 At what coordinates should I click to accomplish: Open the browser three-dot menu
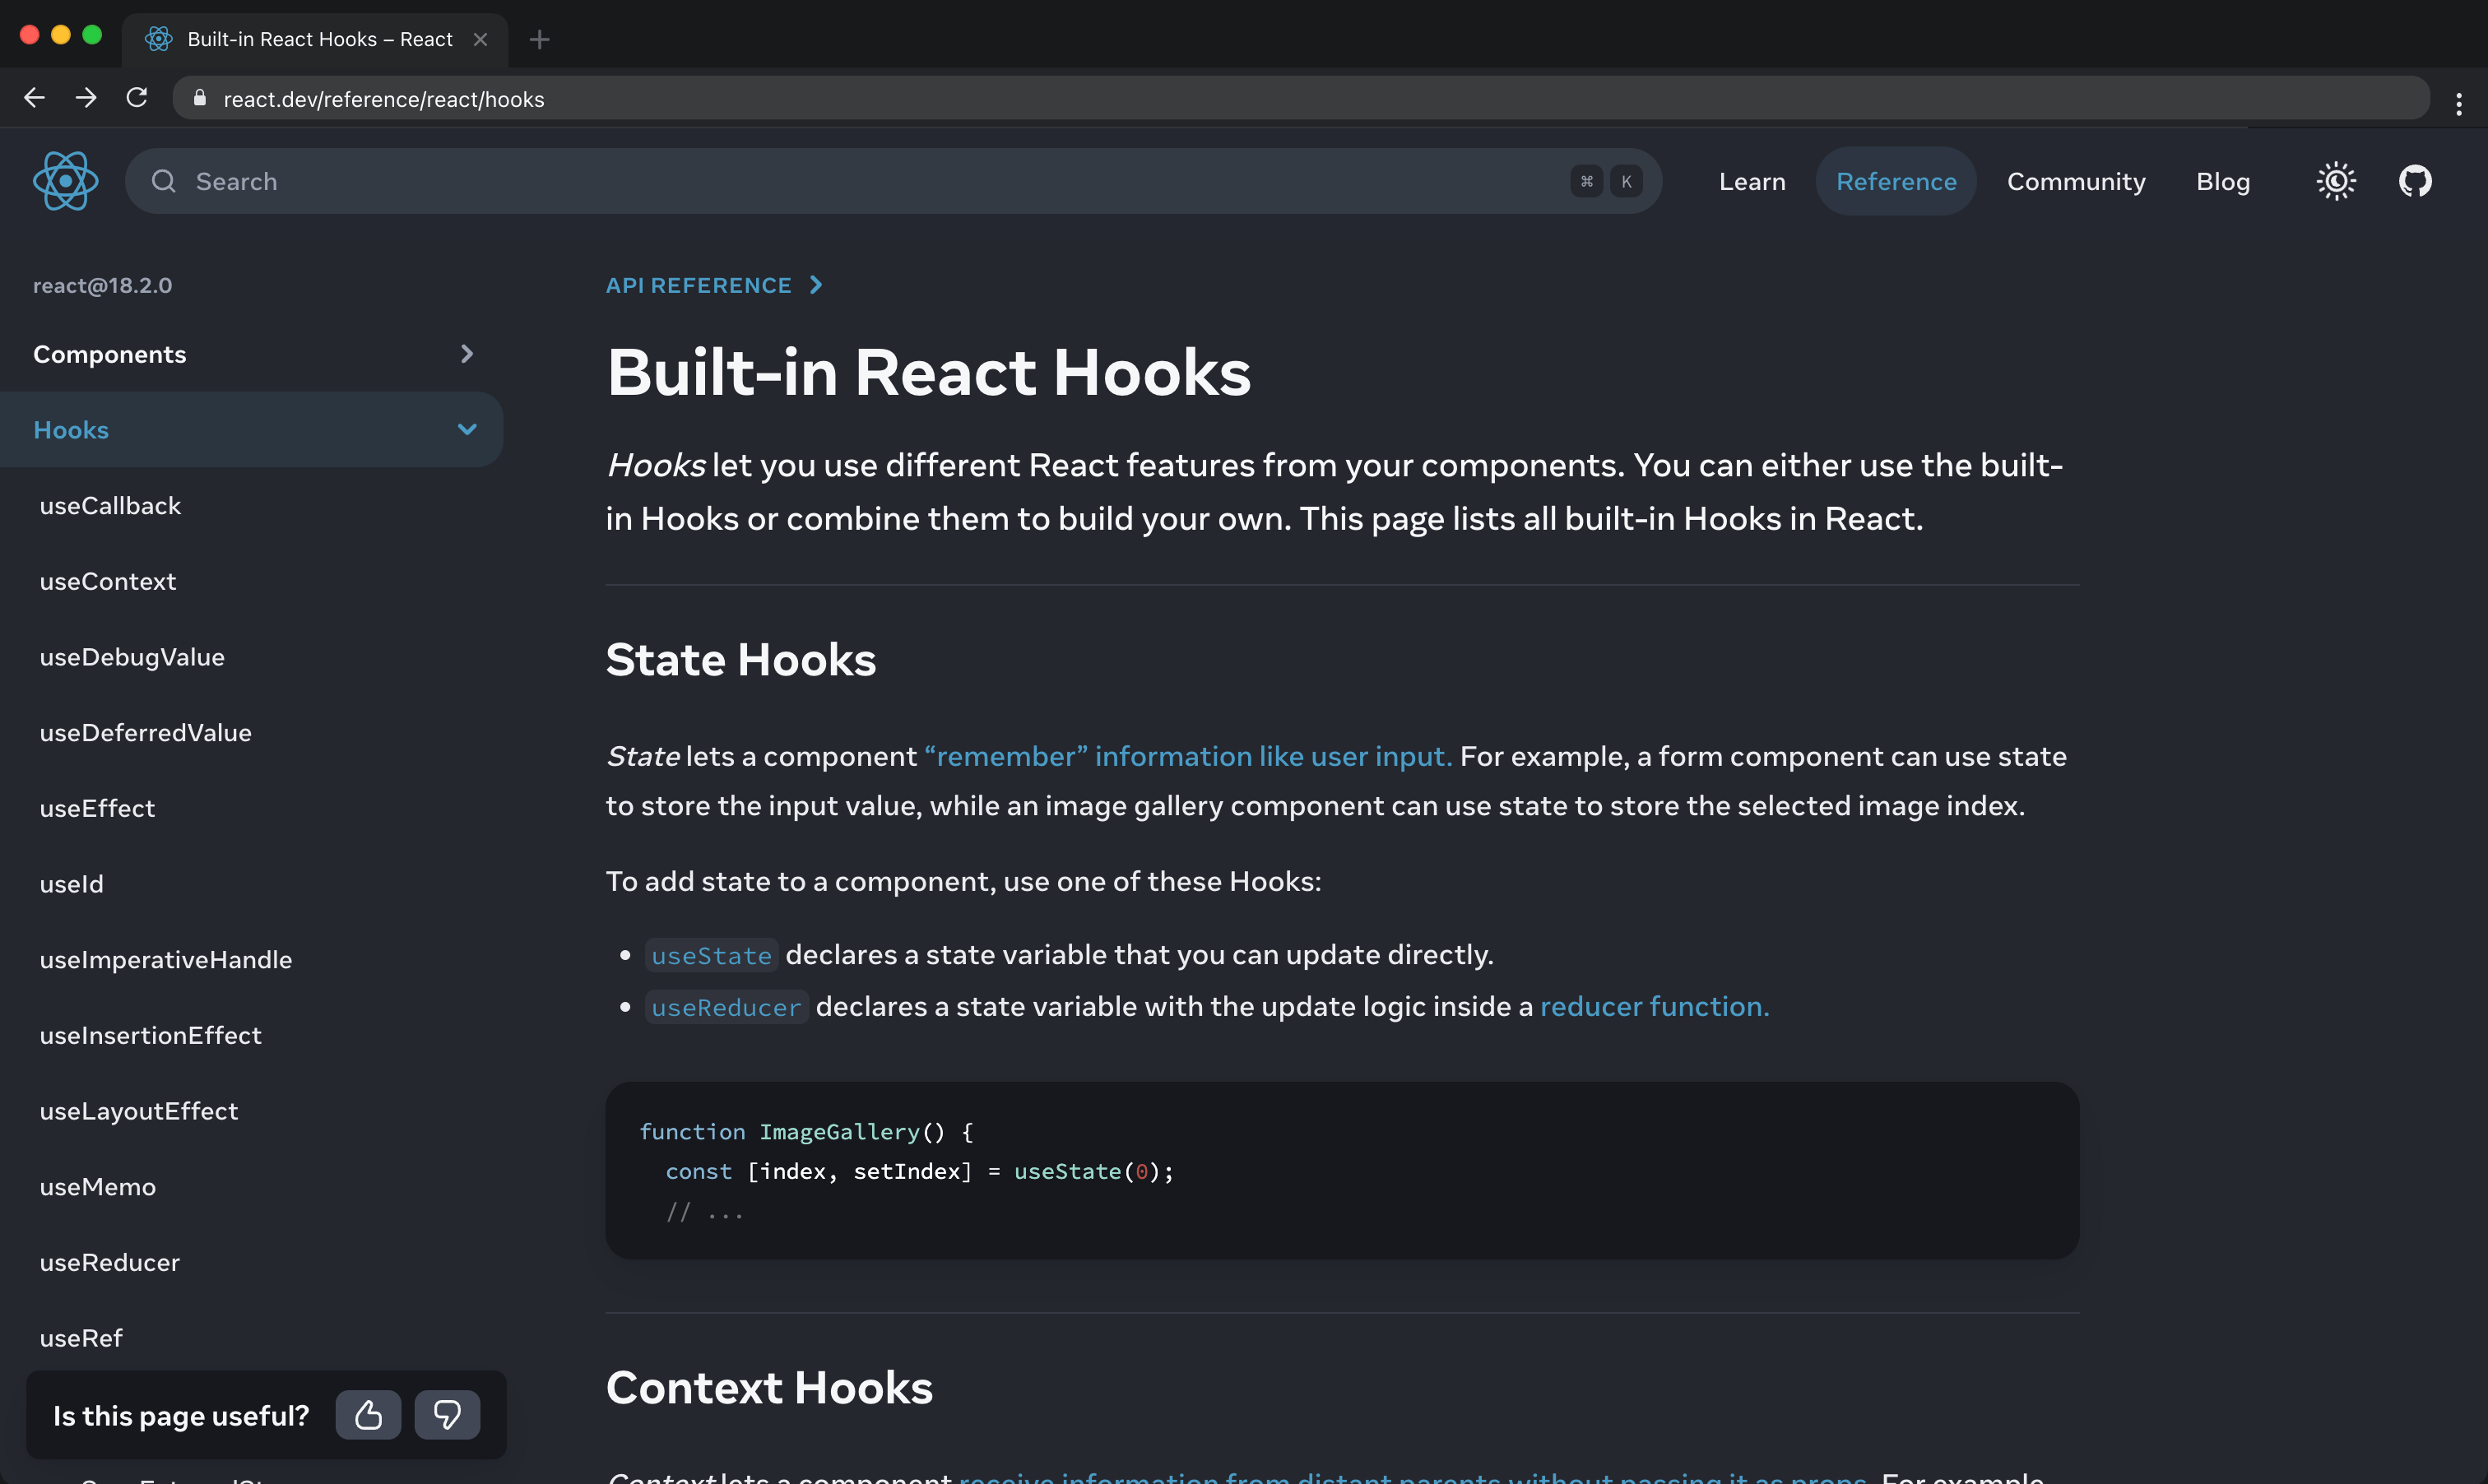click(2459, 103)
